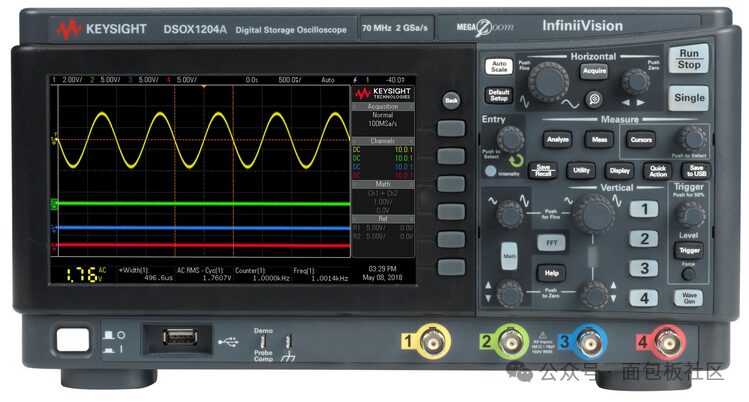Toggle channel 3 with the 3 key
The image size is (749, 402).
tap(644, 268)
